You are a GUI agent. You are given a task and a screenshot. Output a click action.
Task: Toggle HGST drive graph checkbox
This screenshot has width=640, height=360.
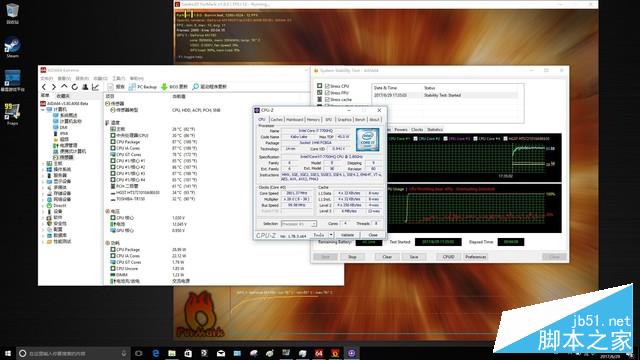505,139
